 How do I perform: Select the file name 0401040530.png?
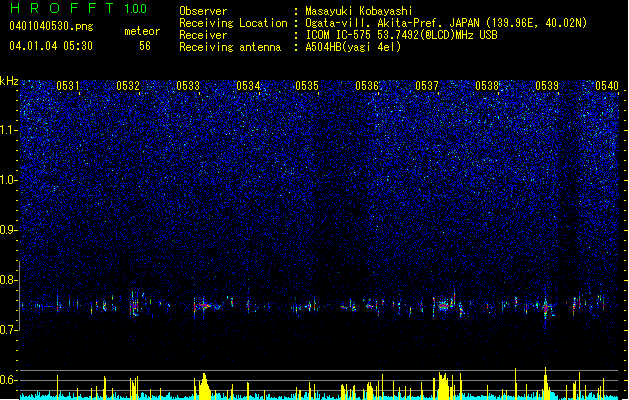pos(51,26)
